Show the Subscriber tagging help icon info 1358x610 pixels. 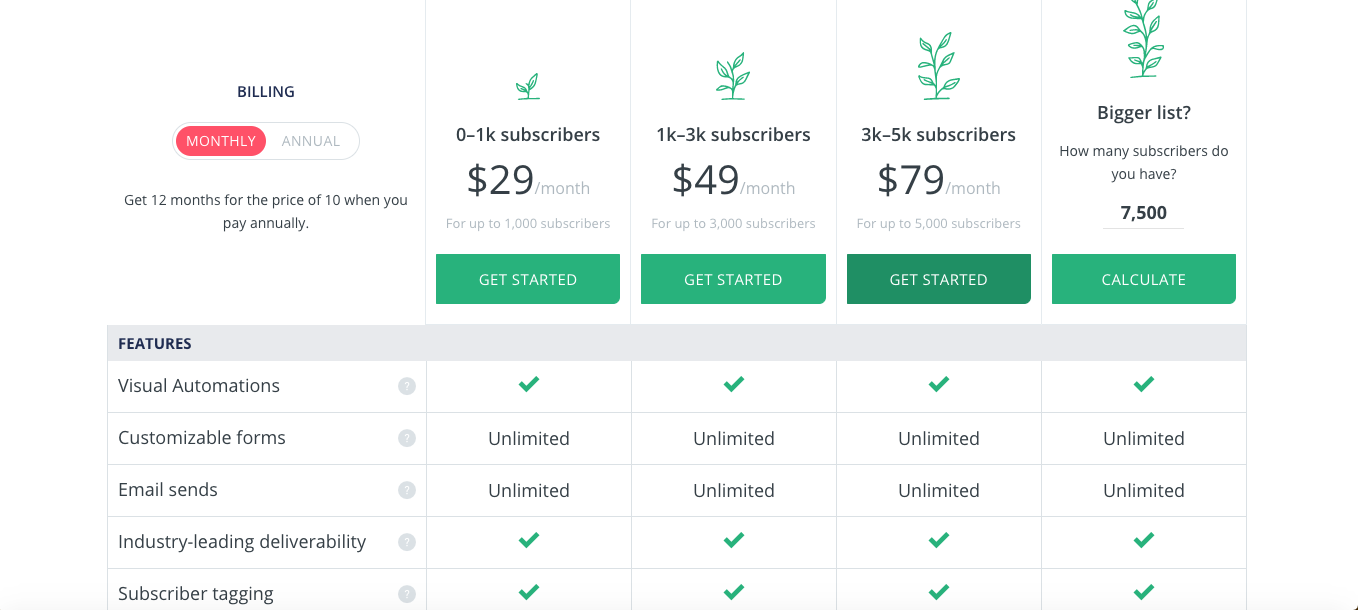[x=407, y=594]
